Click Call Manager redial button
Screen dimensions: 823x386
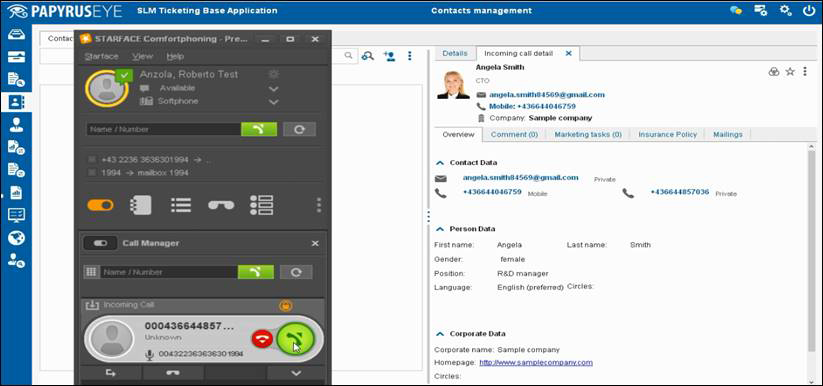296,272
